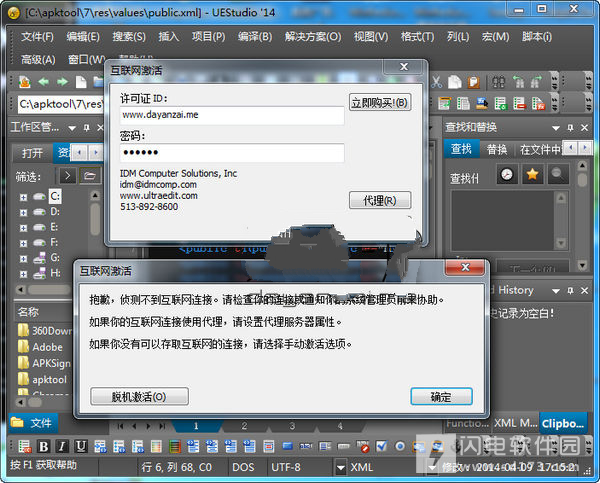Create a new file with the blank page icon
The width and height of the screenshot is (600, 483).
(x=81, y=82)
